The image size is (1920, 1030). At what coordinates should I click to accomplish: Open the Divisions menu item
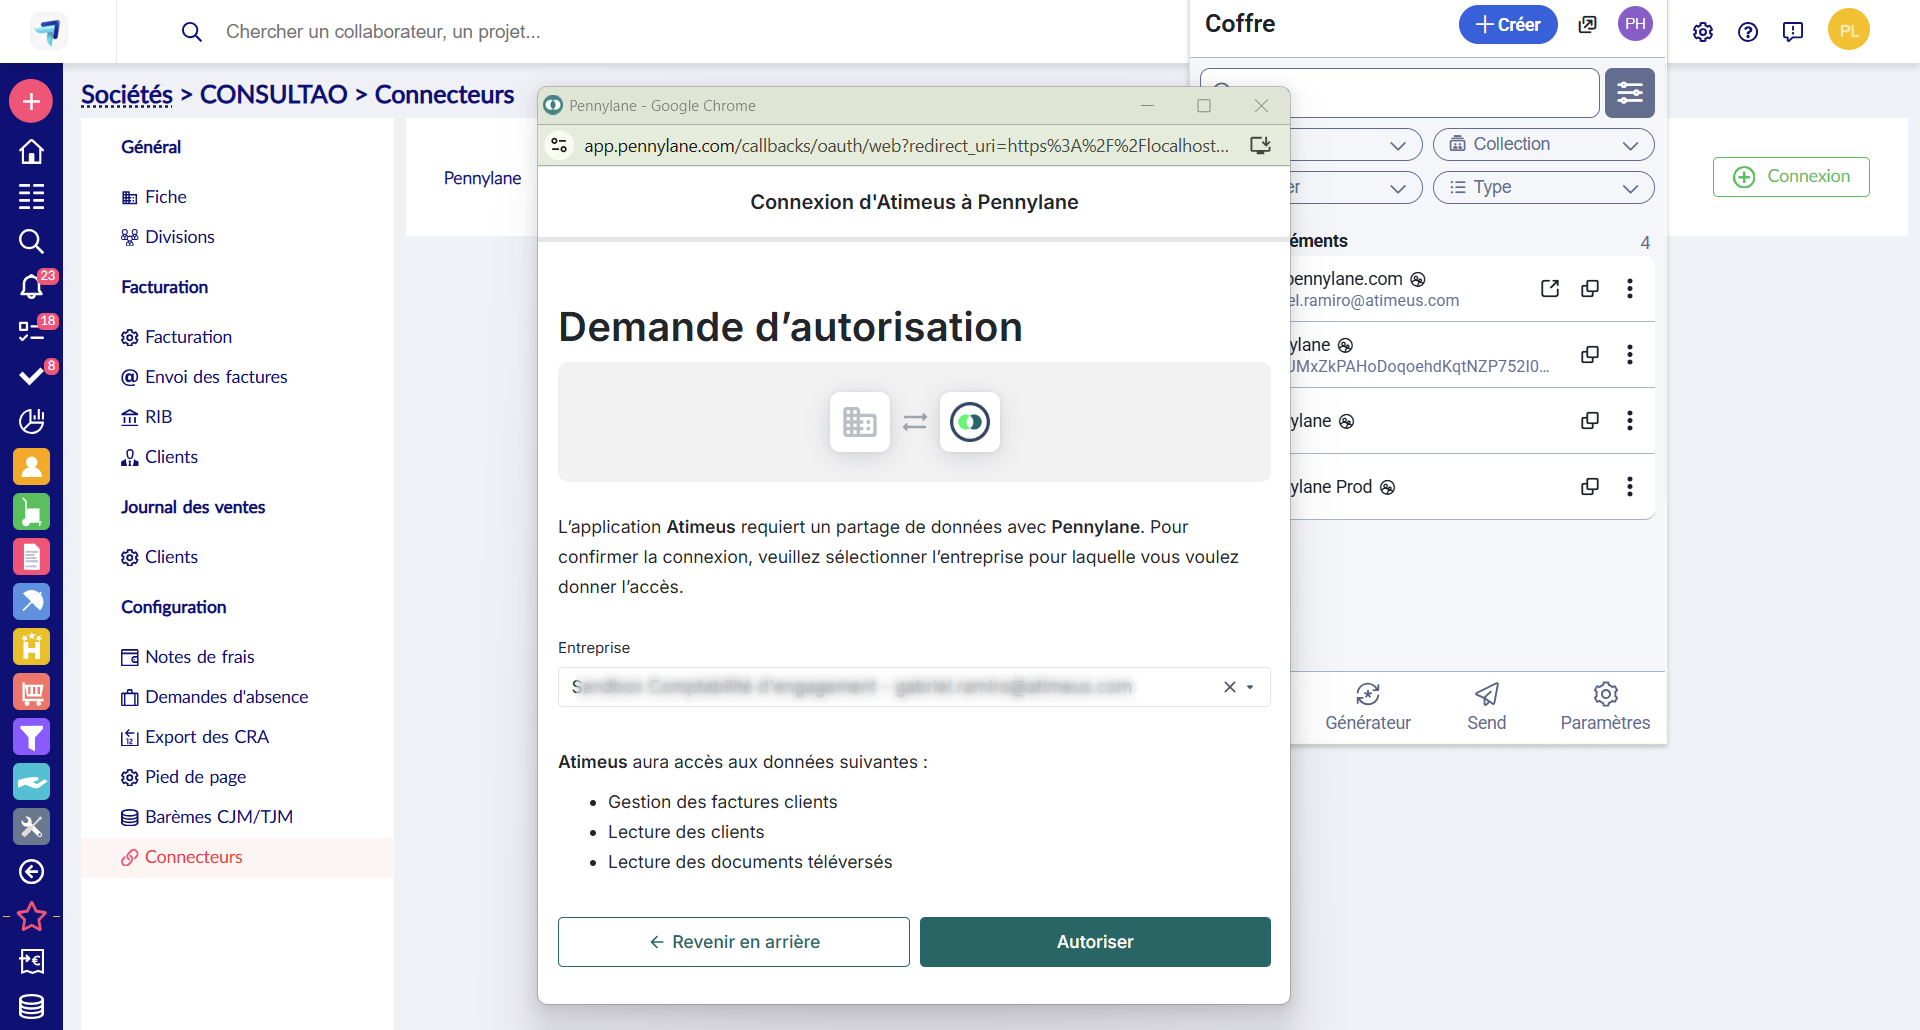(x=168, y=237)
